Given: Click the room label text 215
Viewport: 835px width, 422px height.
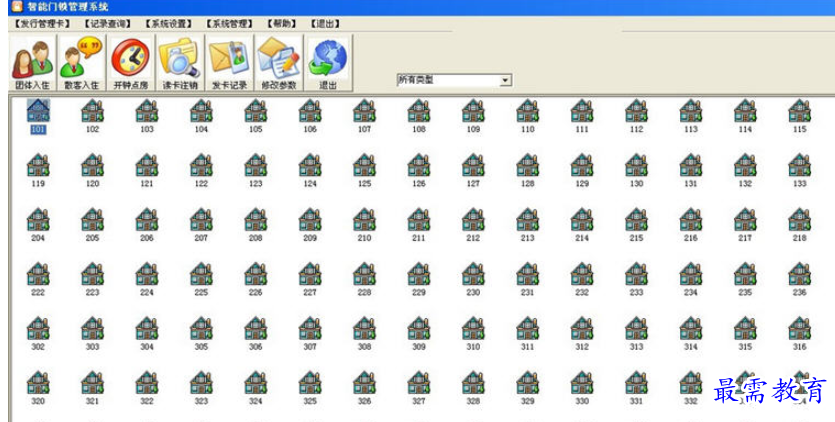Looking at the screenshot, I should pyautogui.click(x=636, y=238).
